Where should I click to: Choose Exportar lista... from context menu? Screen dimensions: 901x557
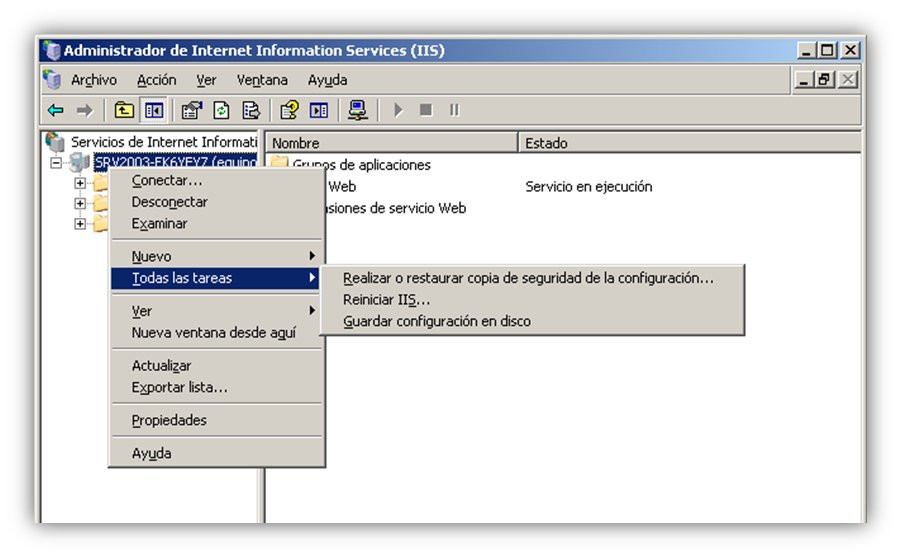(x=217, y=387)
